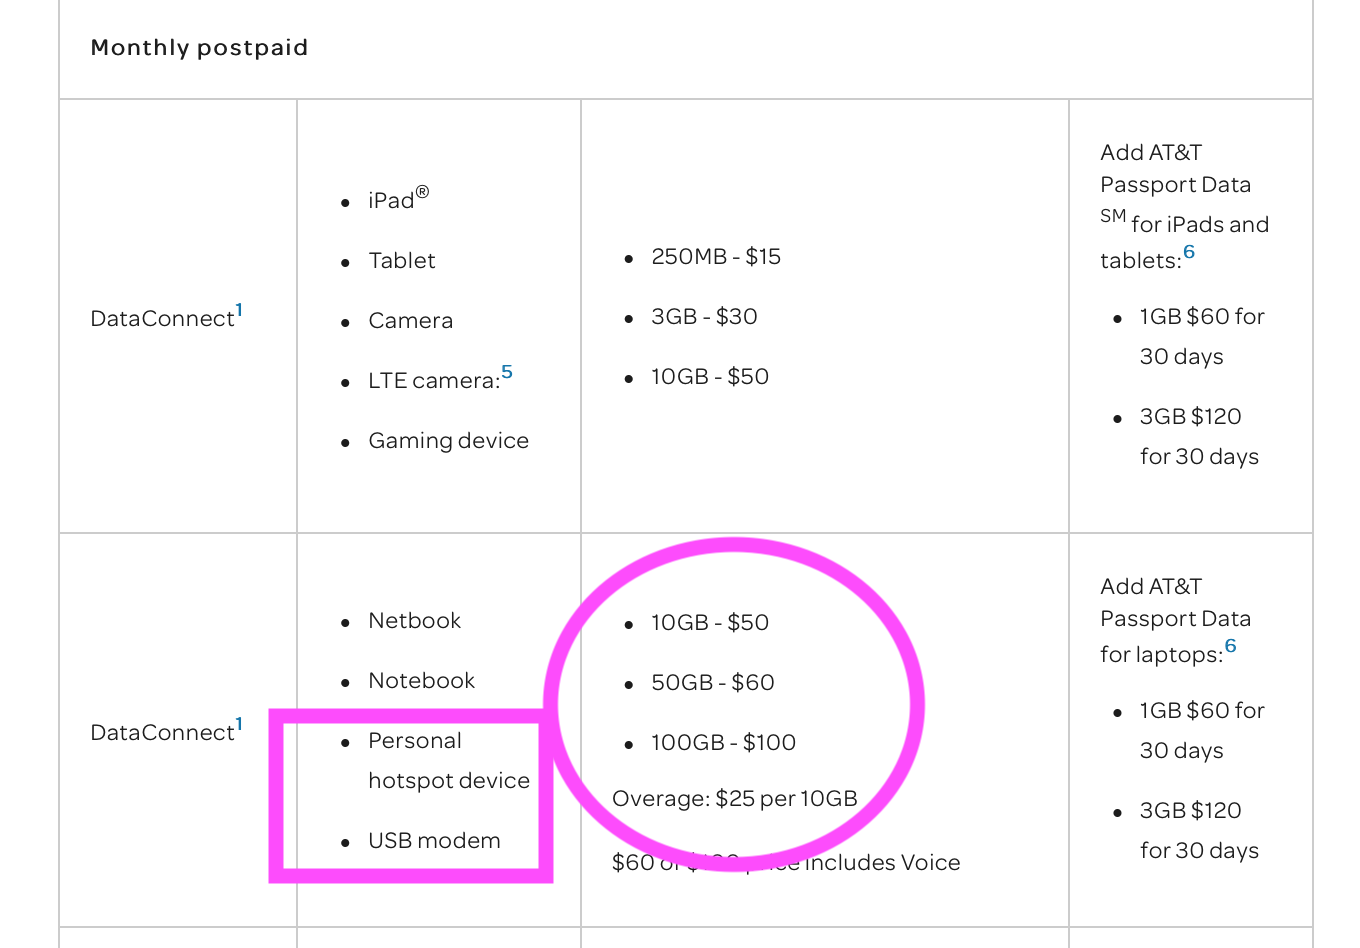Open footnote 5 next to LTE camera

point(507,372)
